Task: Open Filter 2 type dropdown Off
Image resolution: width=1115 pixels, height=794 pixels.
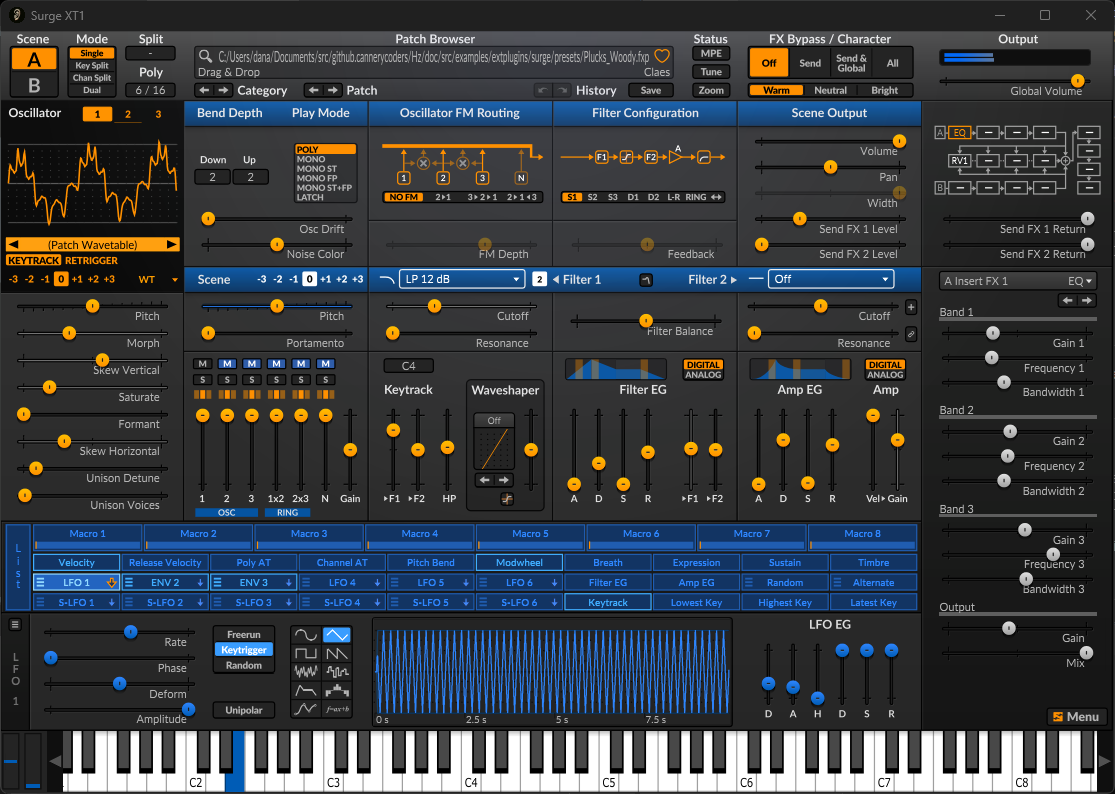Action: pos(830,279)
